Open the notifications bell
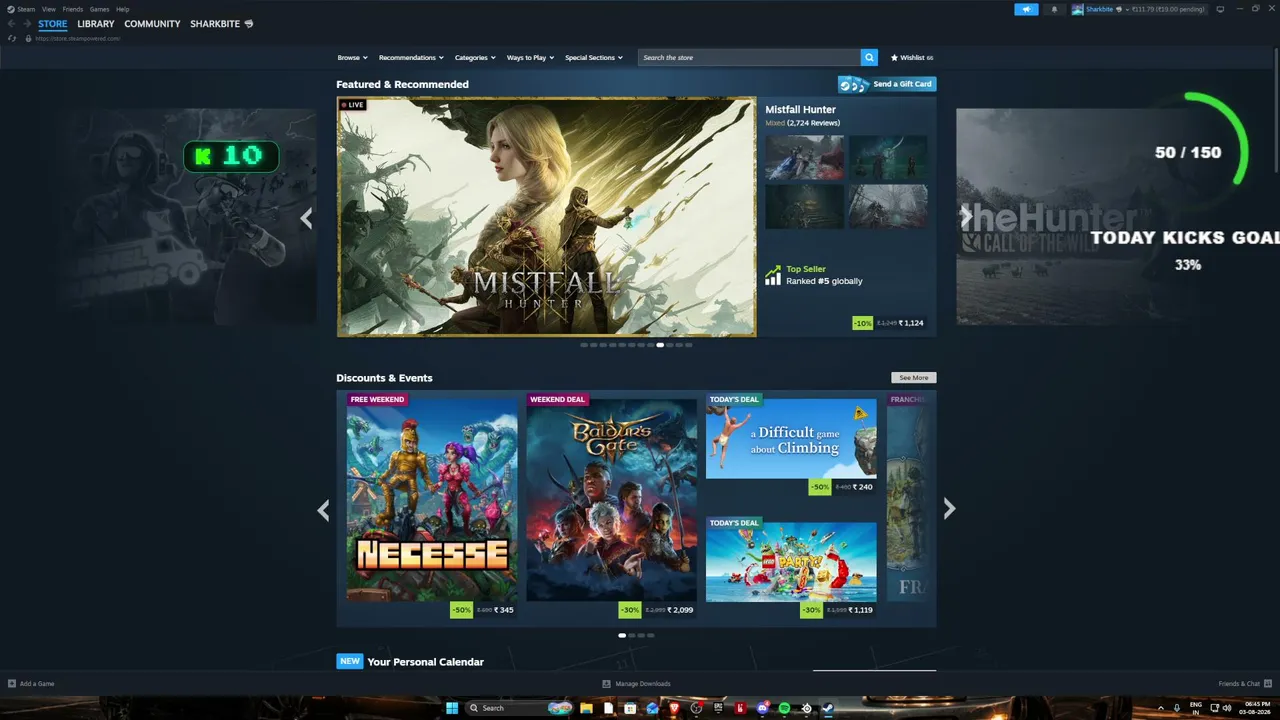The width and height of the screenshot is (1280, 720). (1053, 9)
